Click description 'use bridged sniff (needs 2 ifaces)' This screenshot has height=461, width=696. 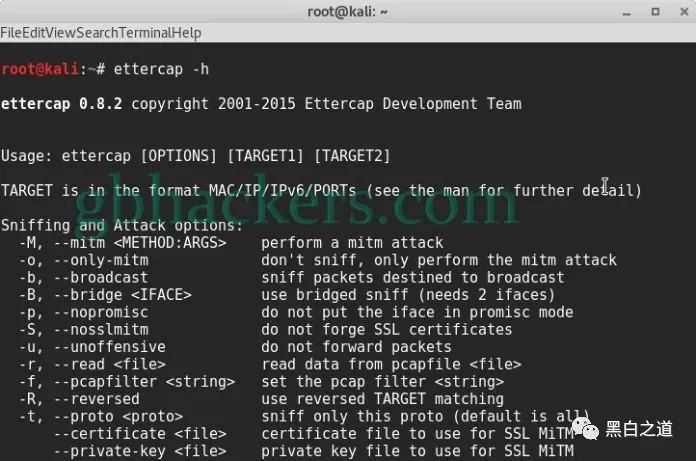point(408,295)
